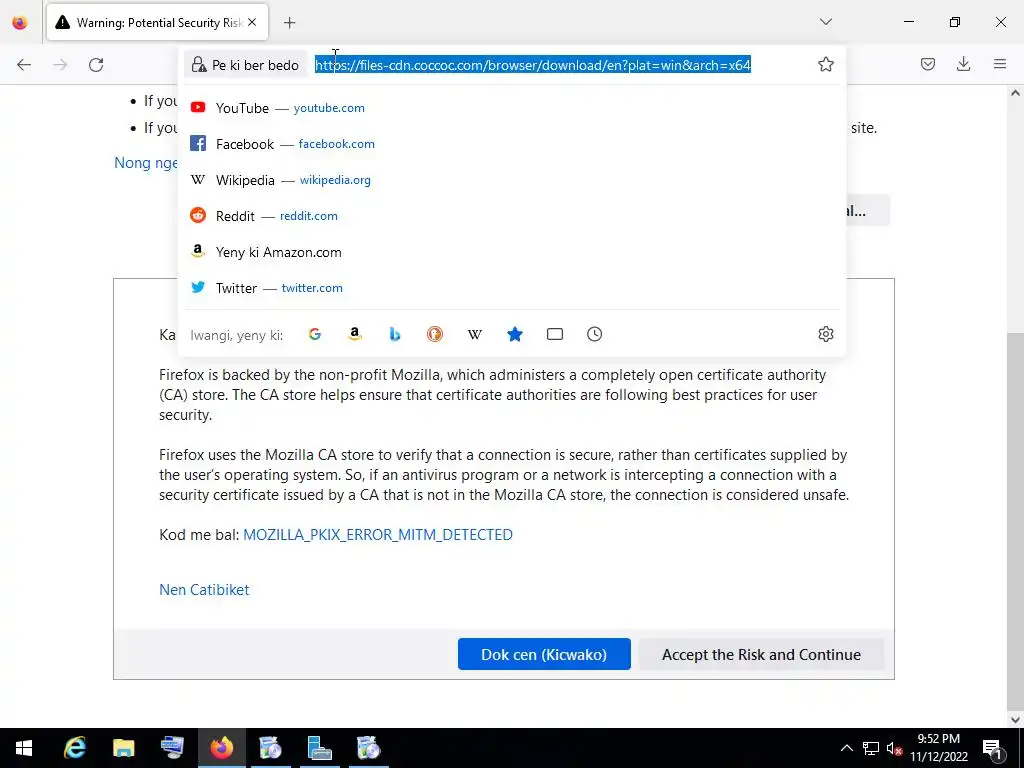
Task: Select the Twitter suggestion
Action: click(511, 288)
